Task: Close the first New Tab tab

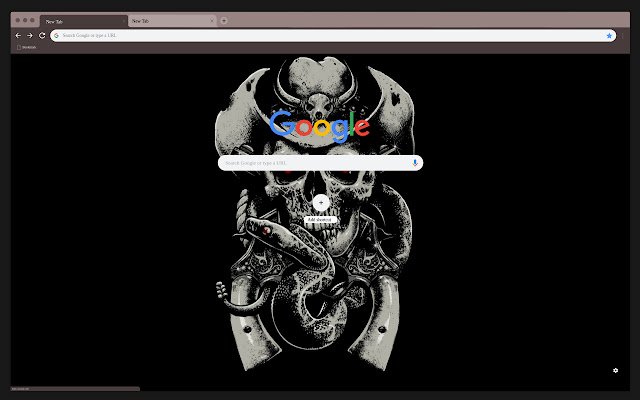Action: pyautogui.click(x=123, y=21)
